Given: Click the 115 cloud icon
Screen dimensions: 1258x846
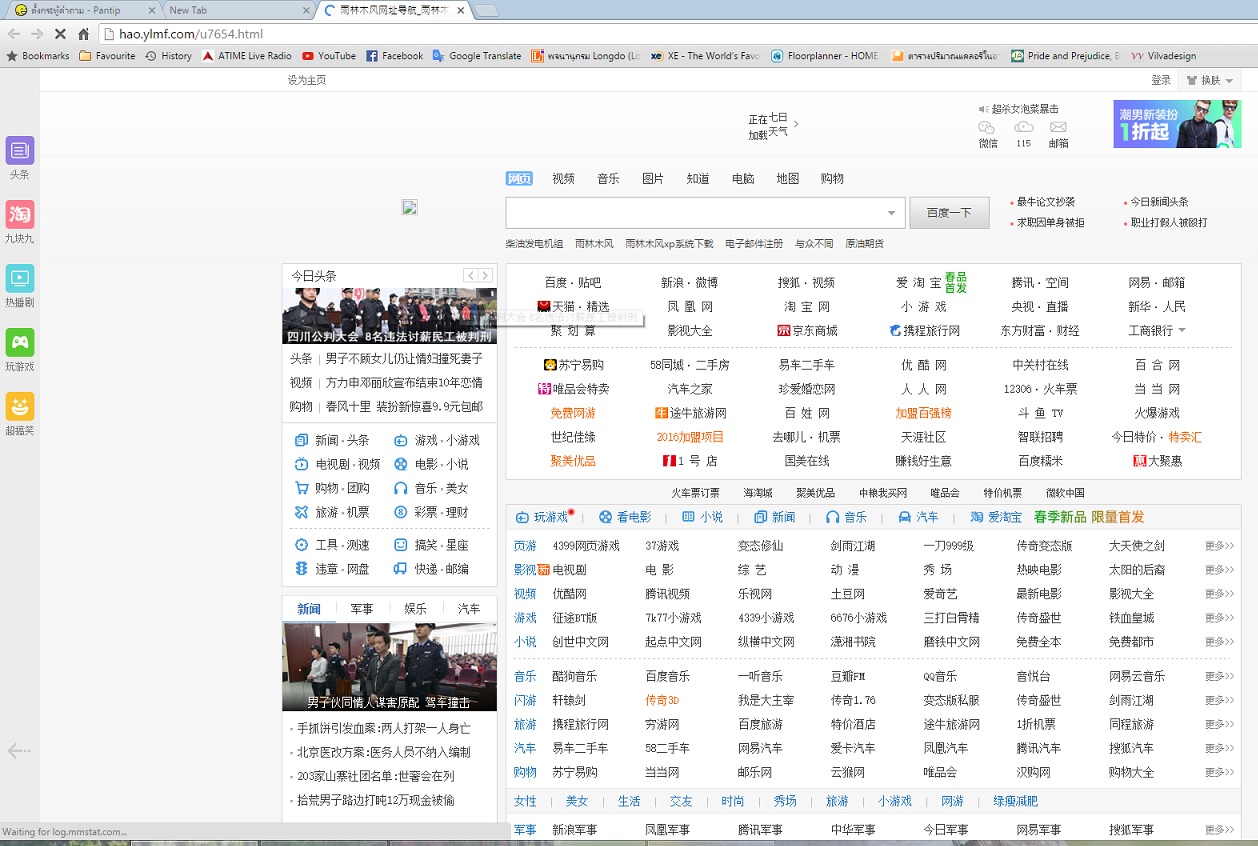Looking at the screenshot, I should [1023, 128].
